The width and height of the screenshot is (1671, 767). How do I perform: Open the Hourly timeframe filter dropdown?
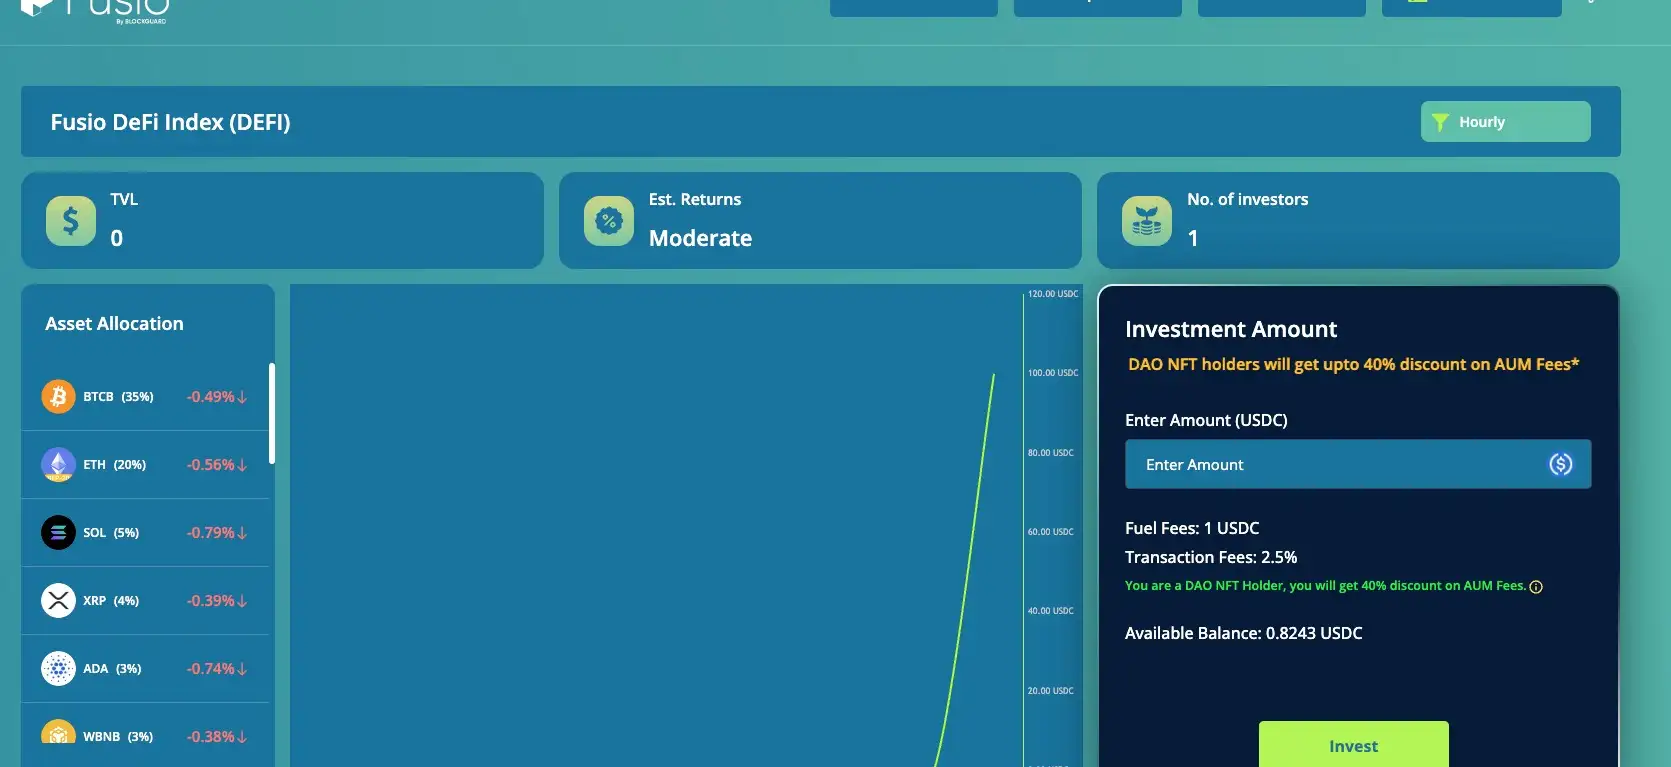1505,122
